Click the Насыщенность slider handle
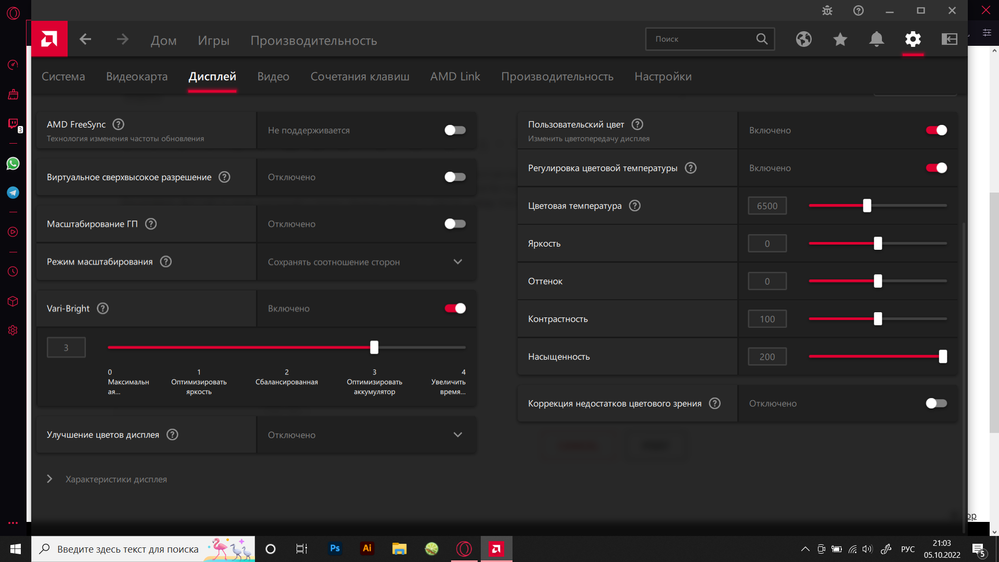The image size is (999, 562). click(x=942, y=356)
